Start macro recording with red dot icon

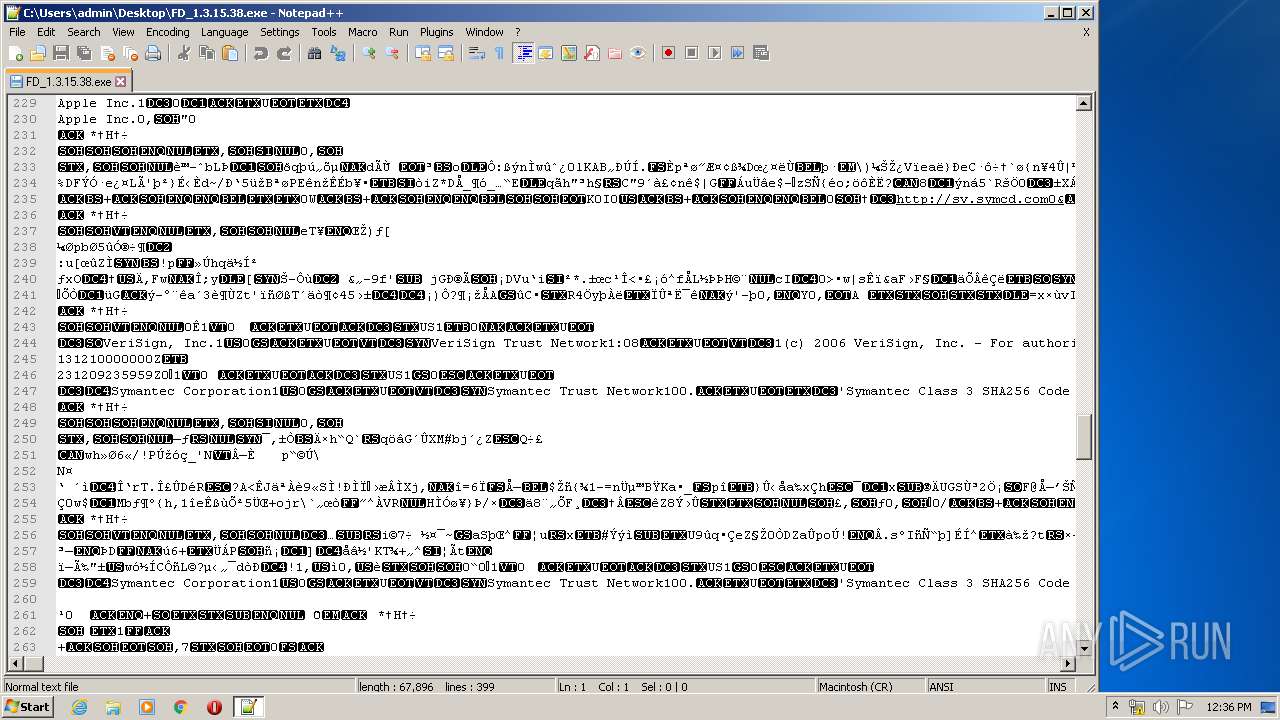(x=668, y=53)
